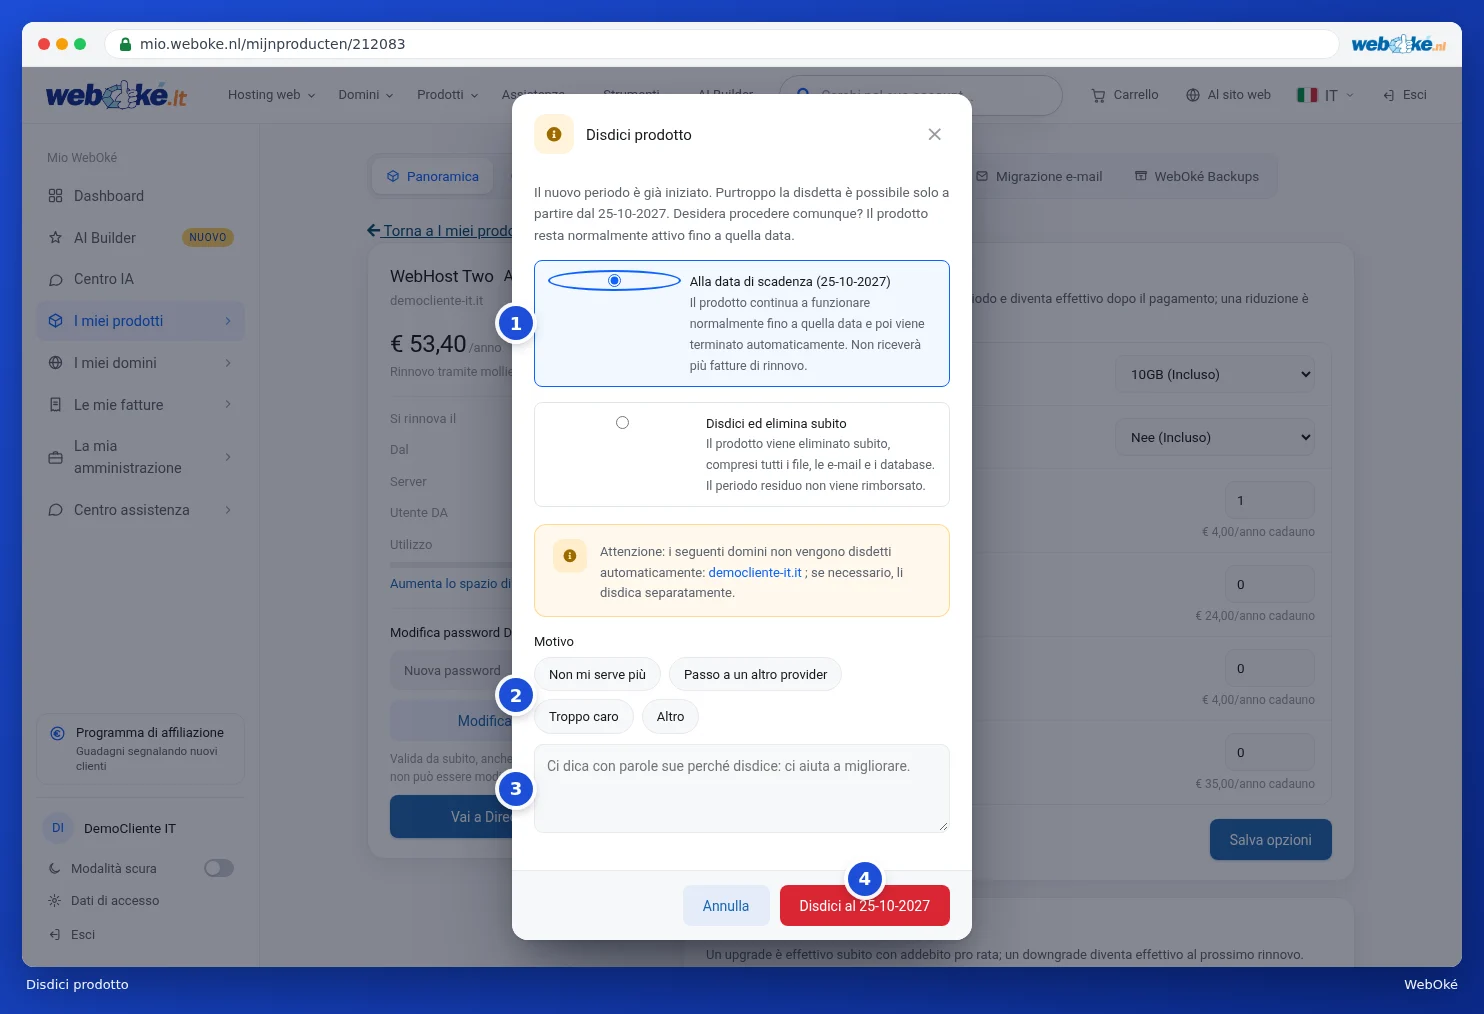This screenshot has height=1014, width=1484.
Task: Expand Le mie fatture in sidebar
Action: point(141,405)
